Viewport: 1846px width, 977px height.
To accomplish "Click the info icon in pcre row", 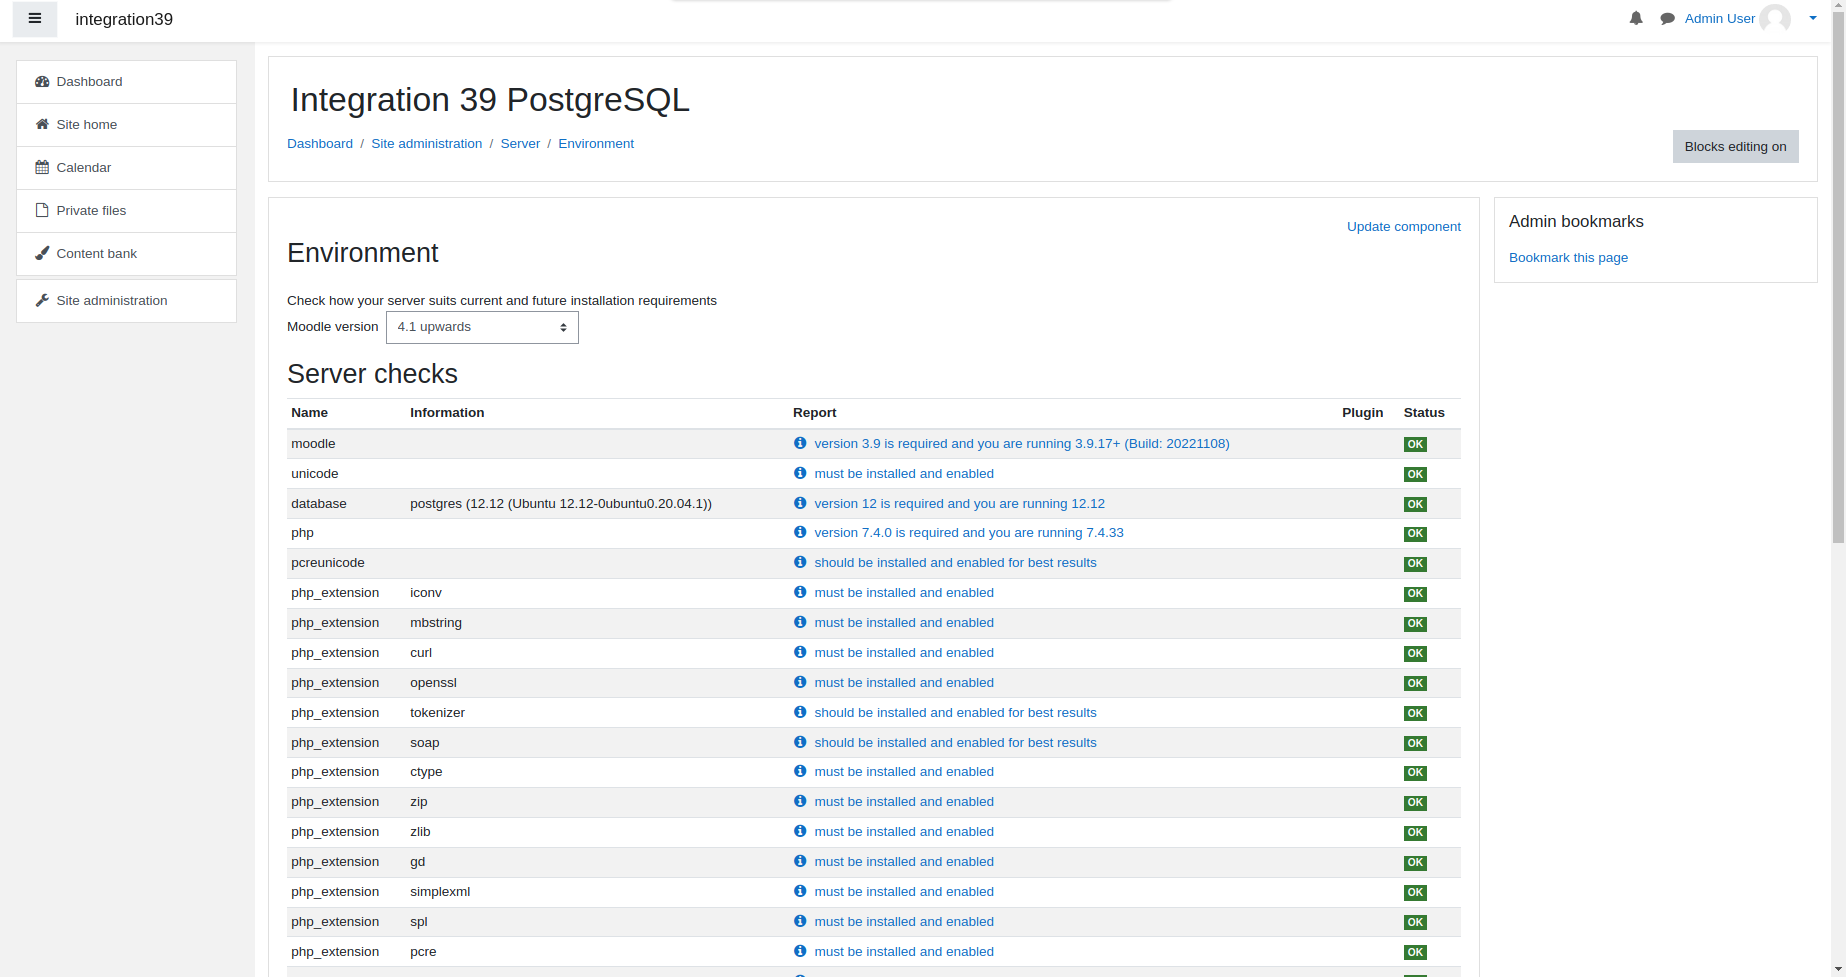I will (800, 951).
